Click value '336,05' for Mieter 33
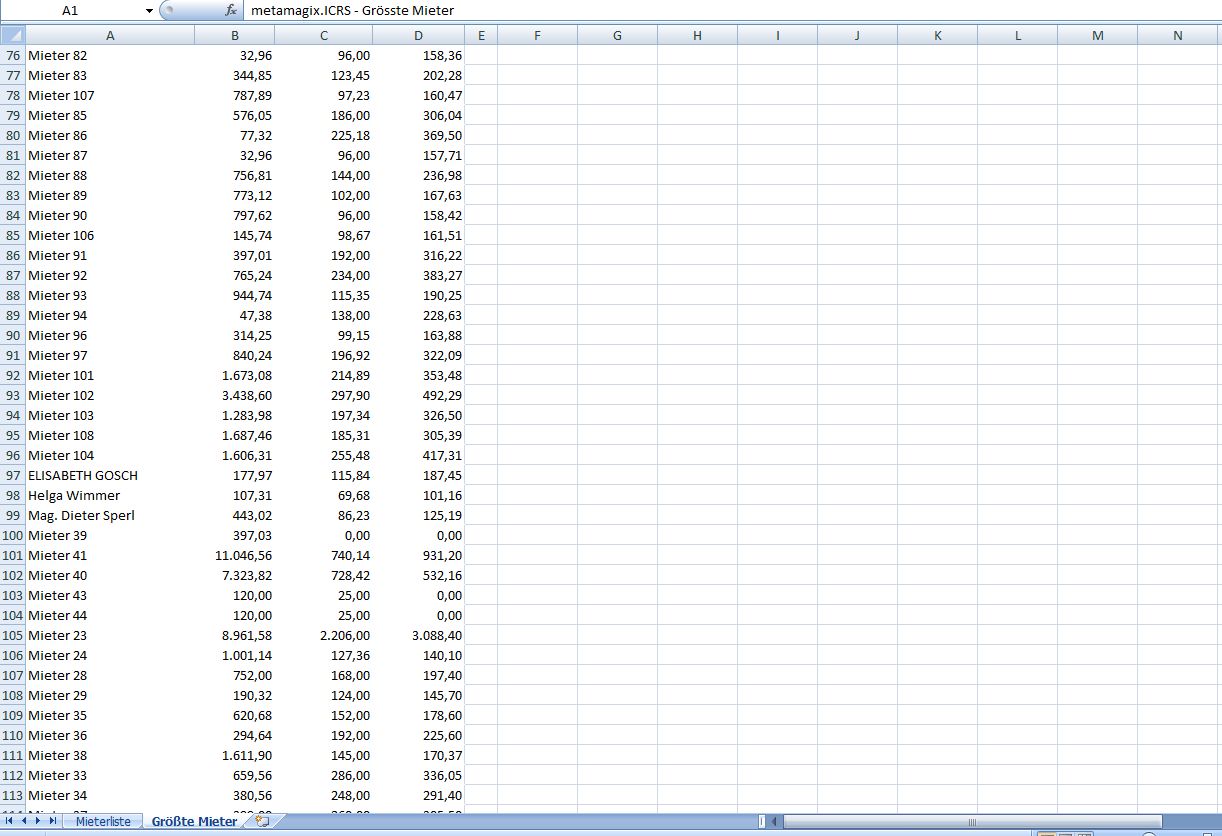This screenshot has height=836, width=1222. 443,775
